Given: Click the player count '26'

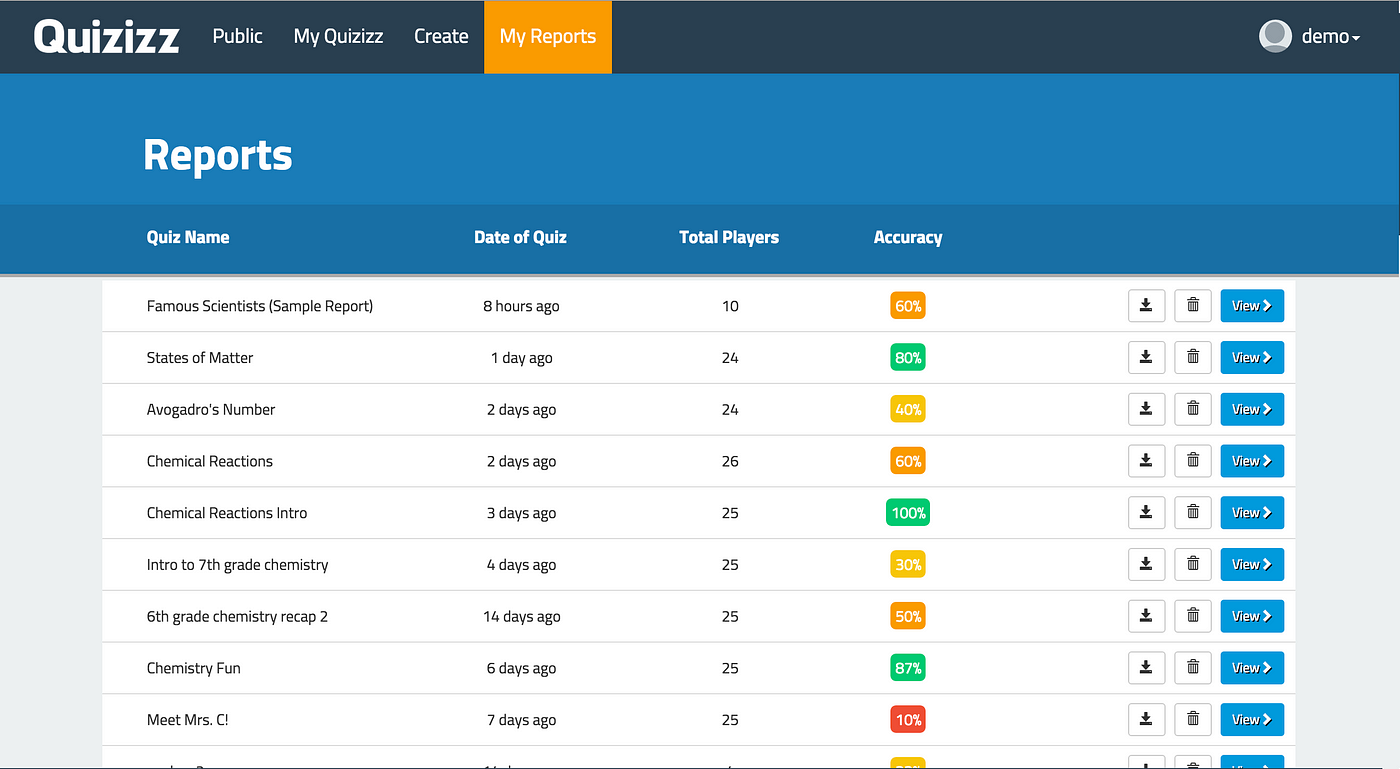Looking at the screenshot, I should (730, 461).
